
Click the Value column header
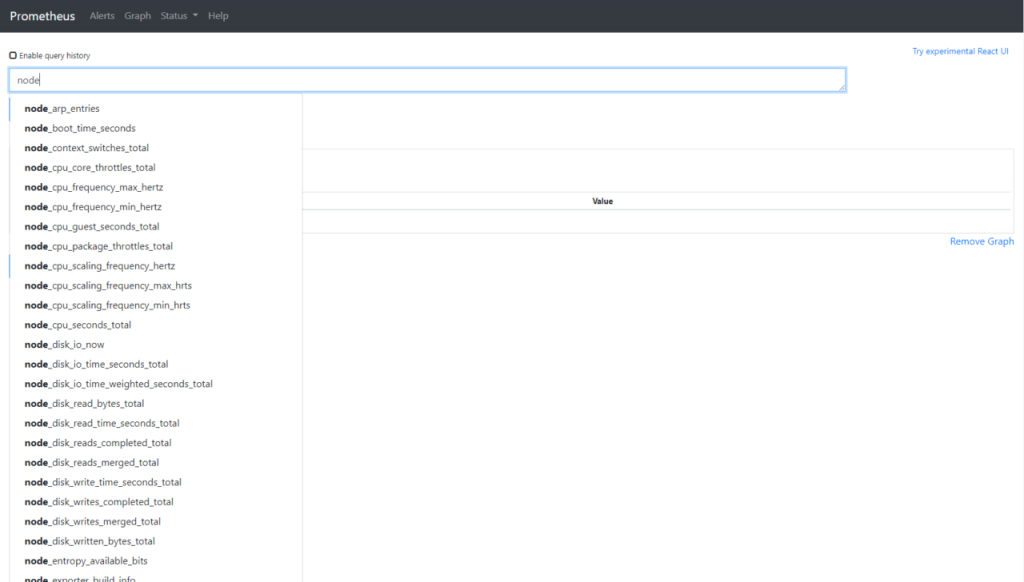602,201
